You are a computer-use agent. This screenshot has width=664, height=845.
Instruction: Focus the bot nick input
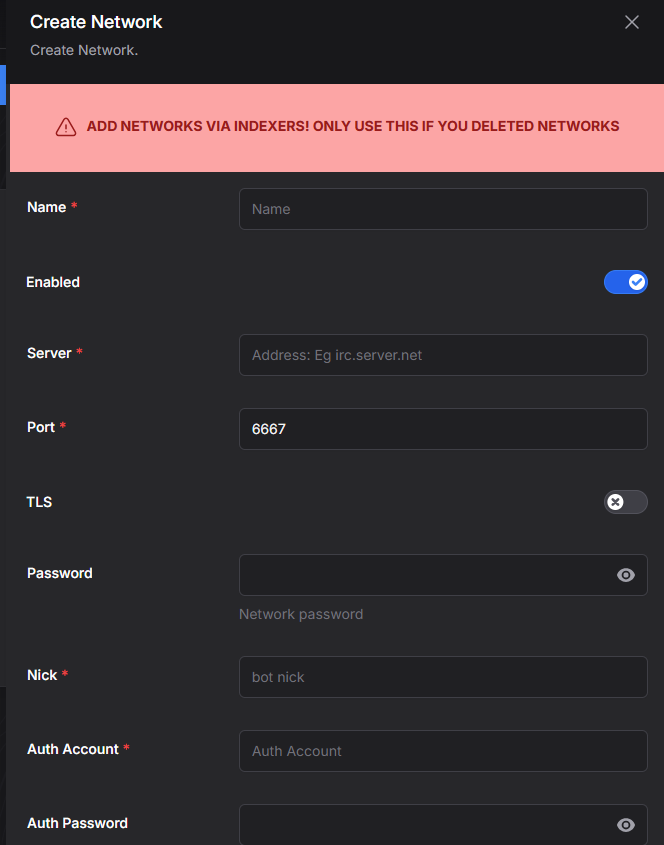click(443, 677)
